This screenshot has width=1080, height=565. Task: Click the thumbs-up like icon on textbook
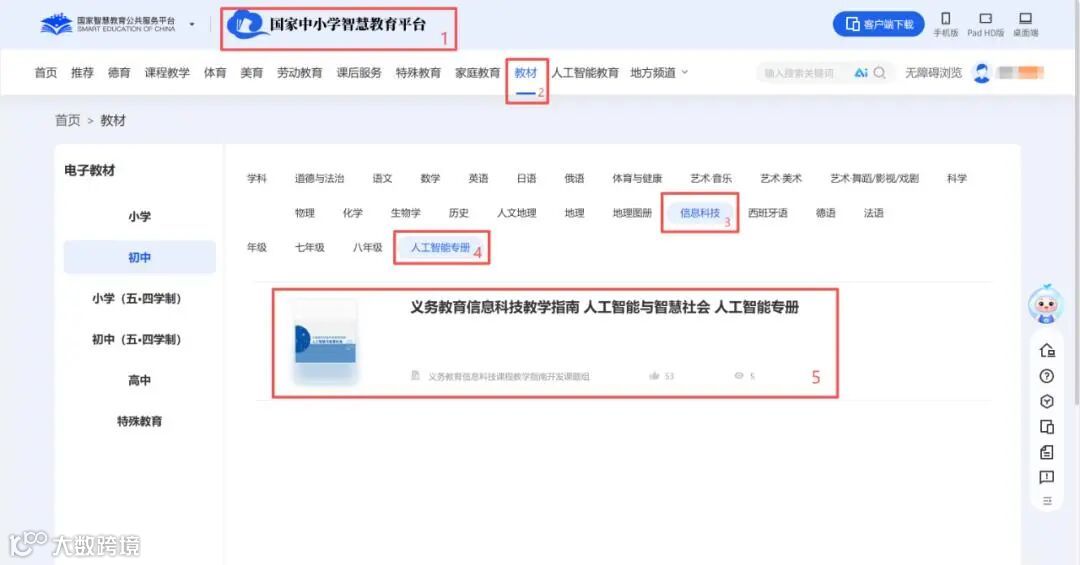coord(654,376)
